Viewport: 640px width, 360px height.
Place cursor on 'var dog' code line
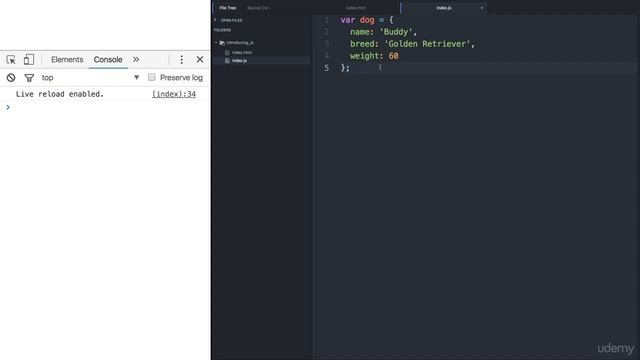coord(367,20)
